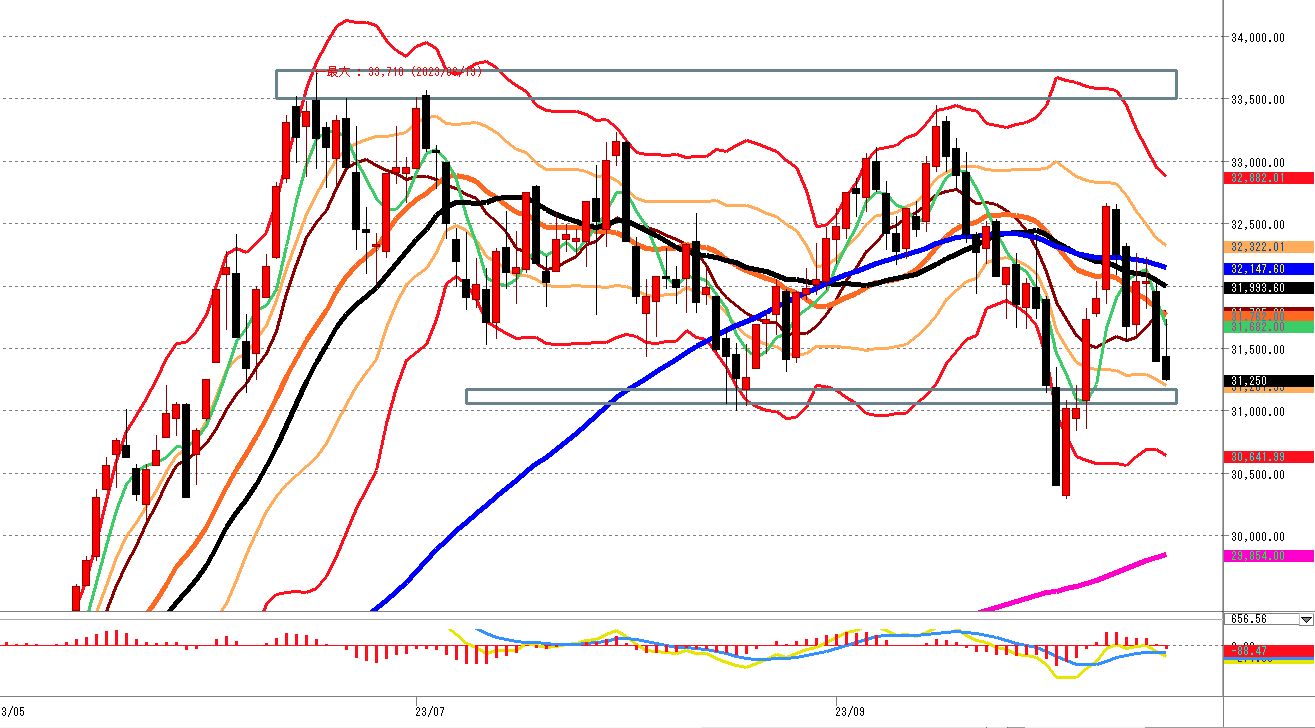Screen dimensions: 1315x728
Task: Click the 23/09 date axis label
Action: pyautogui.click(x=850, y=712)
